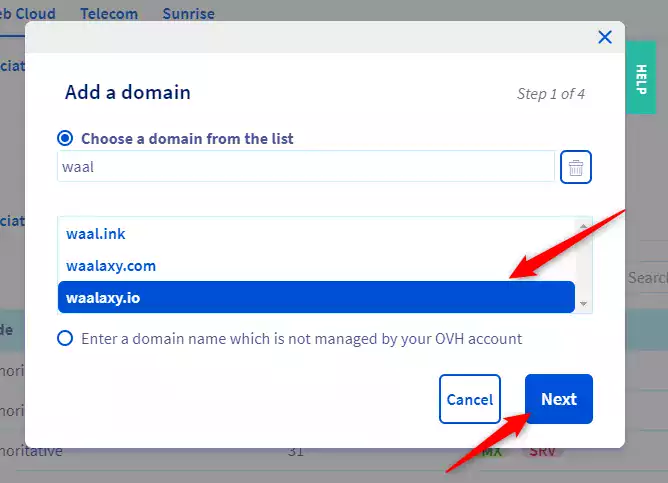The width and height of the screenshot is (668, 483).
Task: Select Choose a domain from the list
Action: pyautogui.click(x=65, y=138)
